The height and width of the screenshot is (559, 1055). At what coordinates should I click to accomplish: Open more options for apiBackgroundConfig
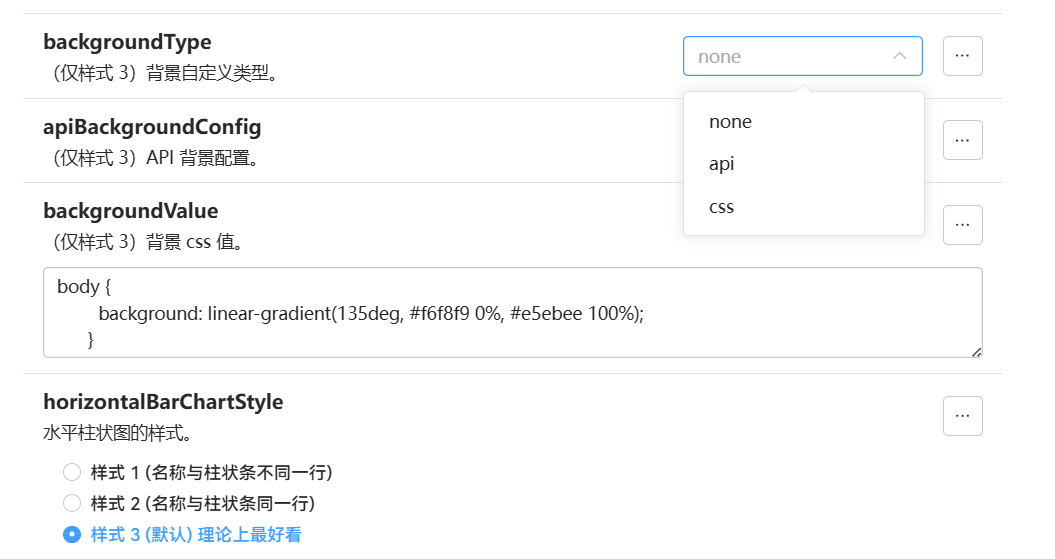pos(962,140)
